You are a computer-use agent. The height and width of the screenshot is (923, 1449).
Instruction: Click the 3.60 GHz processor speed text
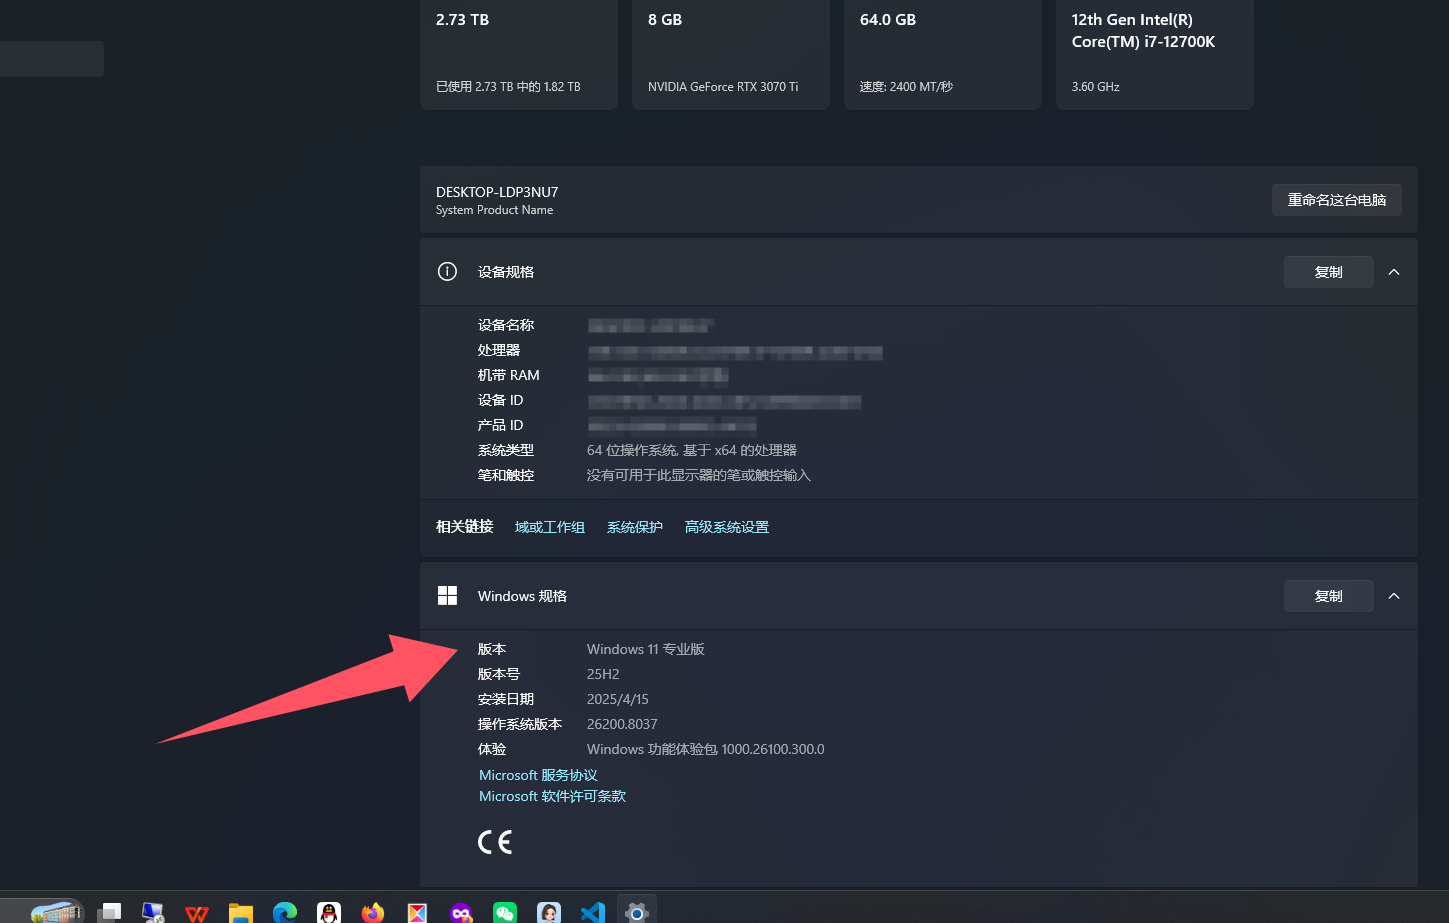pyautogui.click(x=1096, y=87)
